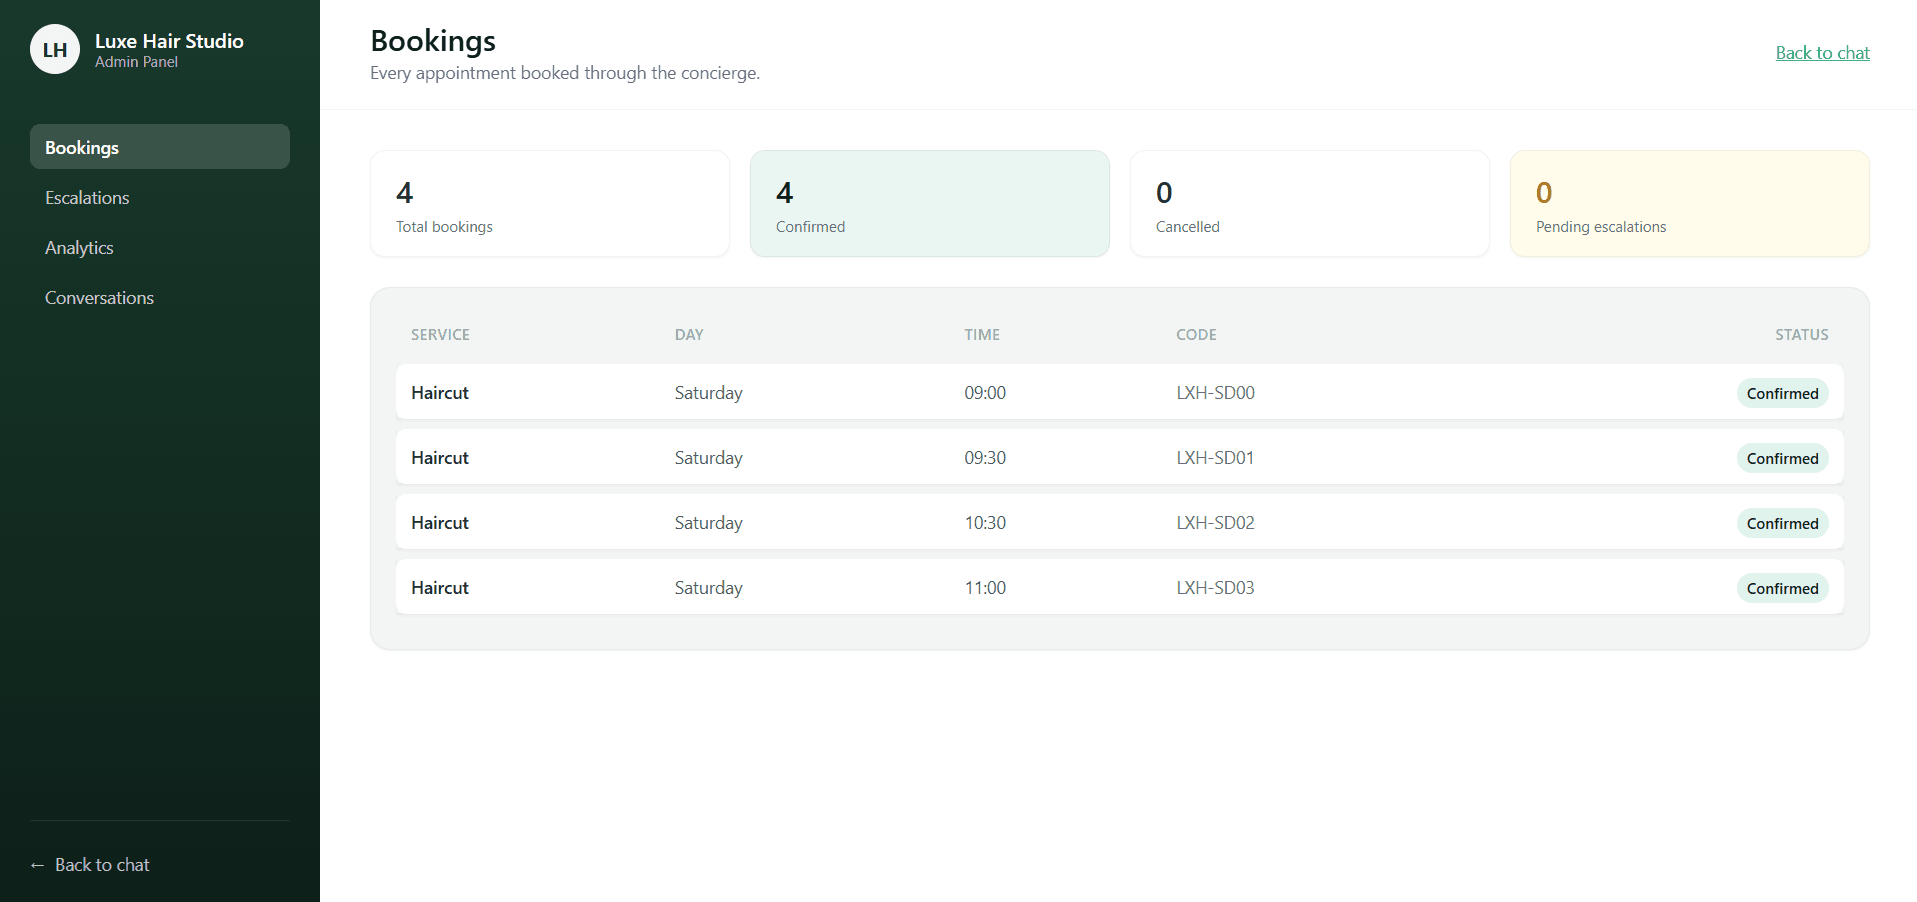1917x902 pixels.
Task: Click booking code LXH-SD00
Action: 1215,393
